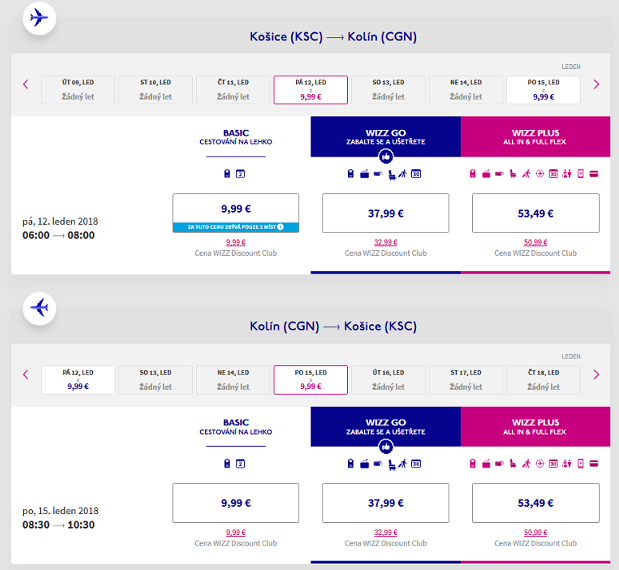Click the priority boarding icon under outbound WIZZ GO
Viewport: 619px width, 570px height.
(402, 174)
